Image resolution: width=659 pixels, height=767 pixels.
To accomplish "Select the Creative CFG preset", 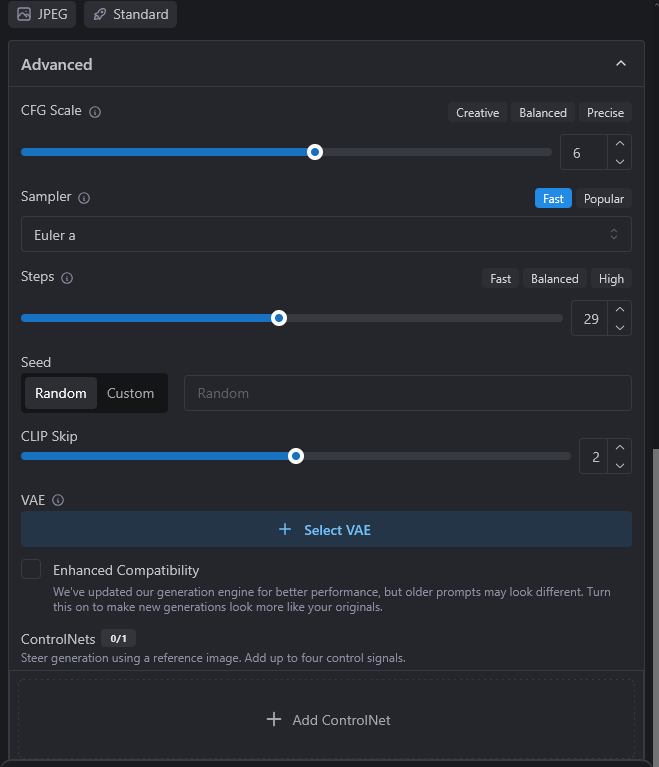I will coord(477,113).
